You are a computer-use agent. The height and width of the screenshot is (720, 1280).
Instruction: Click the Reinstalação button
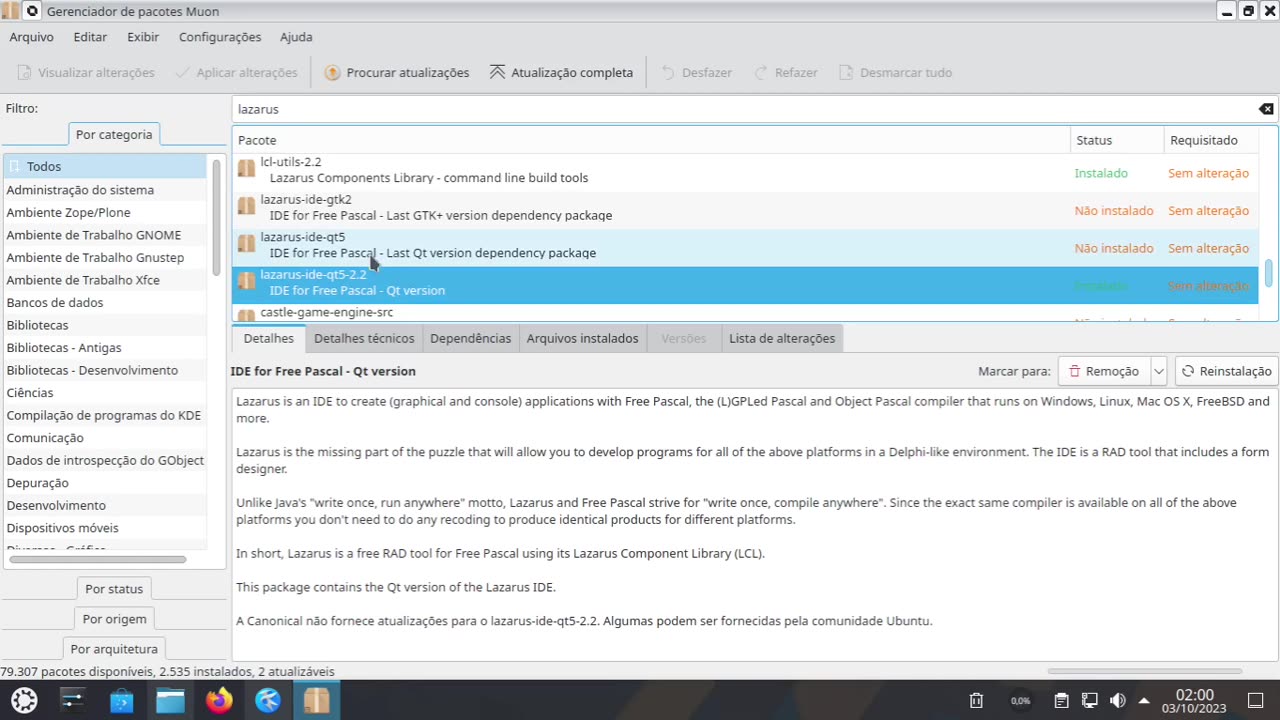point(1226,371)
